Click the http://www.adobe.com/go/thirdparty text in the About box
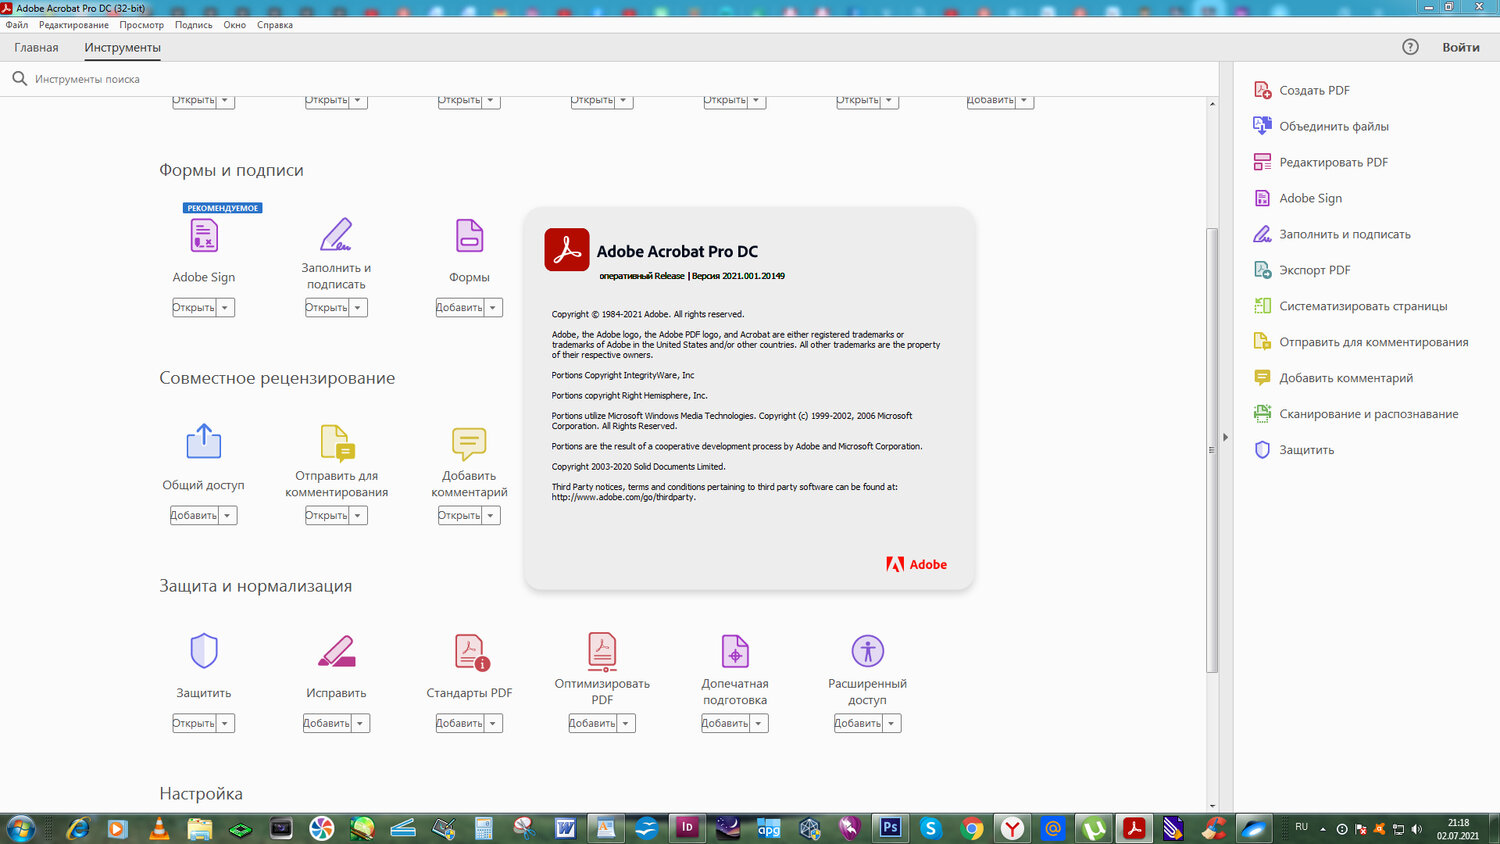This screenshot has width=1500, height=844. (x=623, y=497)
